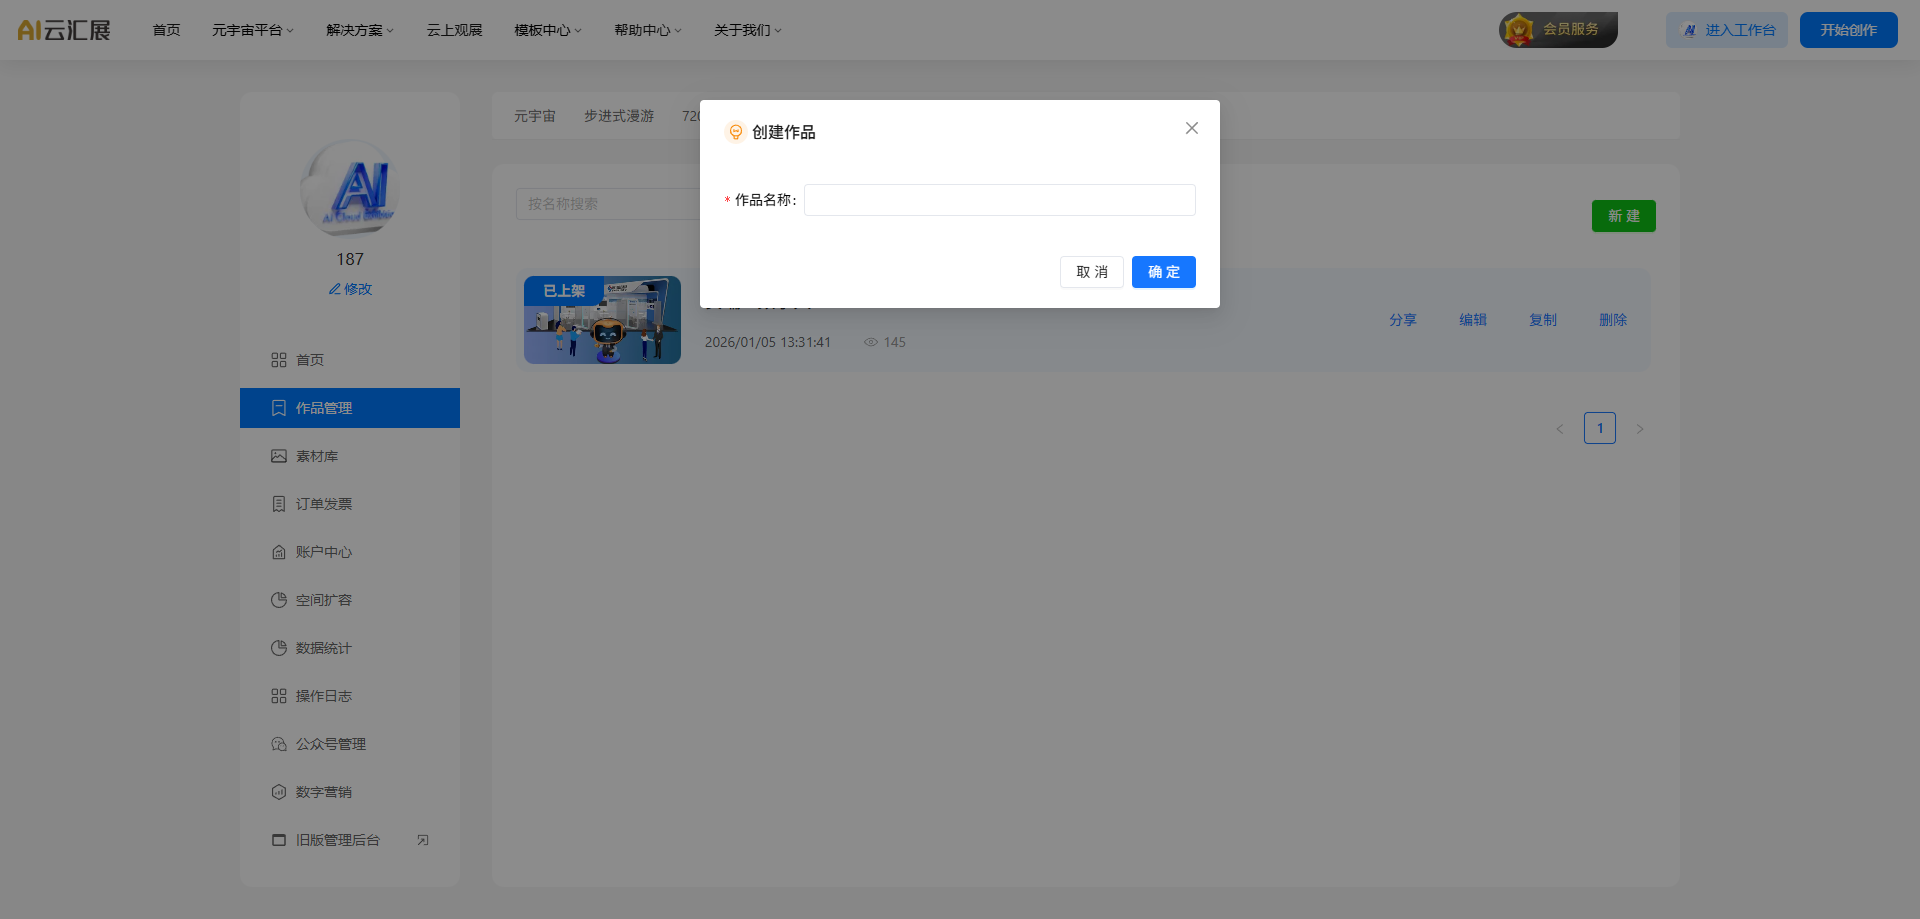The width and height of the screenshot is (1920, 919).
Task: Select 订单发票 document icon in sidebar
Action: coord(279,504)
